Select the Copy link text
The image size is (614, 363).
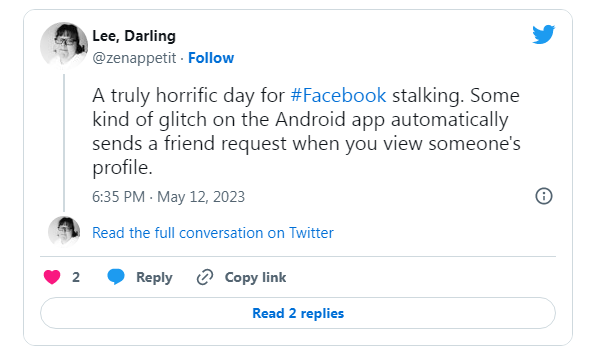[x=255, y=277]
